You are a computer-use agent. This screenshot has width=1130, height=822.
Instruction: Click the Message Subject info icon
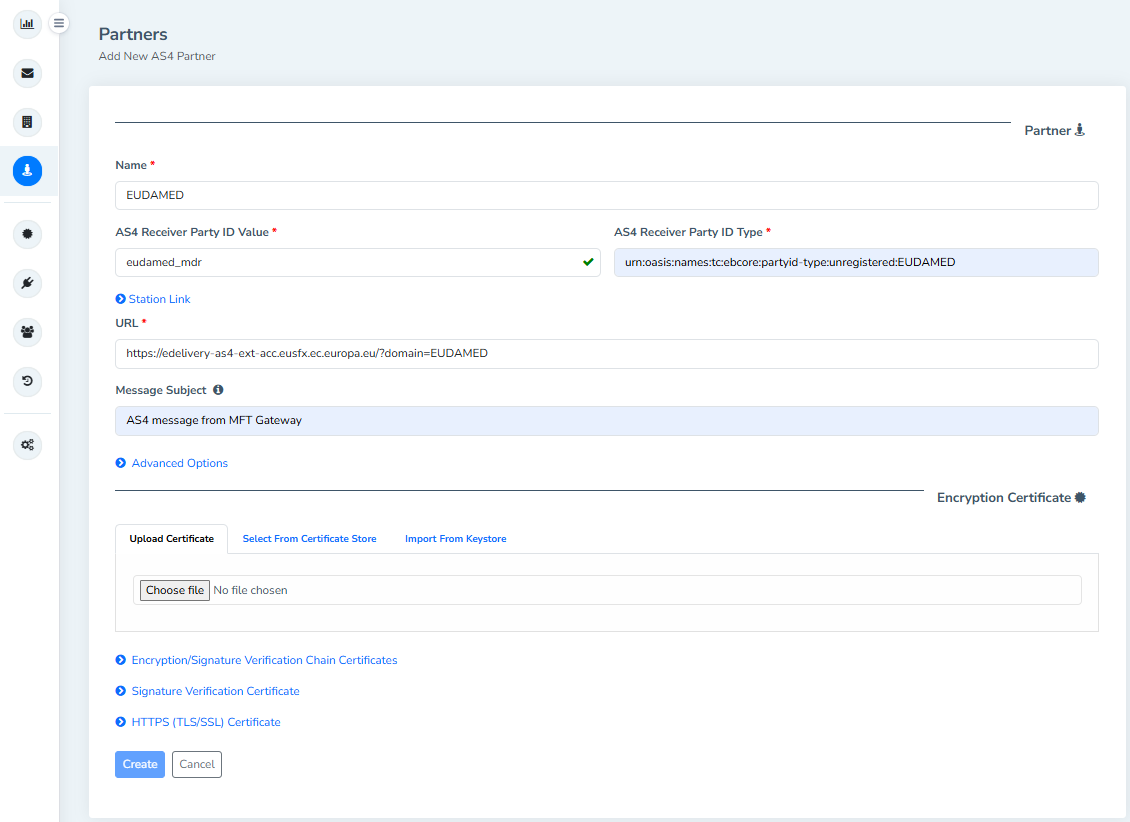tap(218, 390)
